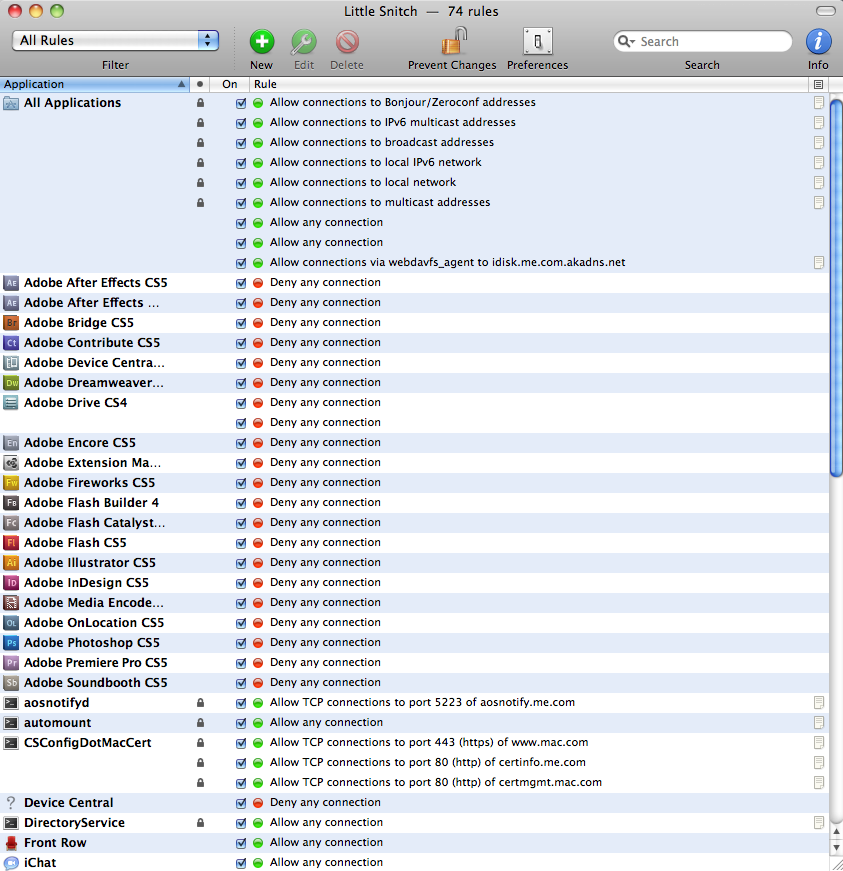The width and height of the screenshot is (843, 871).
Task: Select the Adobe Extension Manager row
Action: (x=414, y=463)
